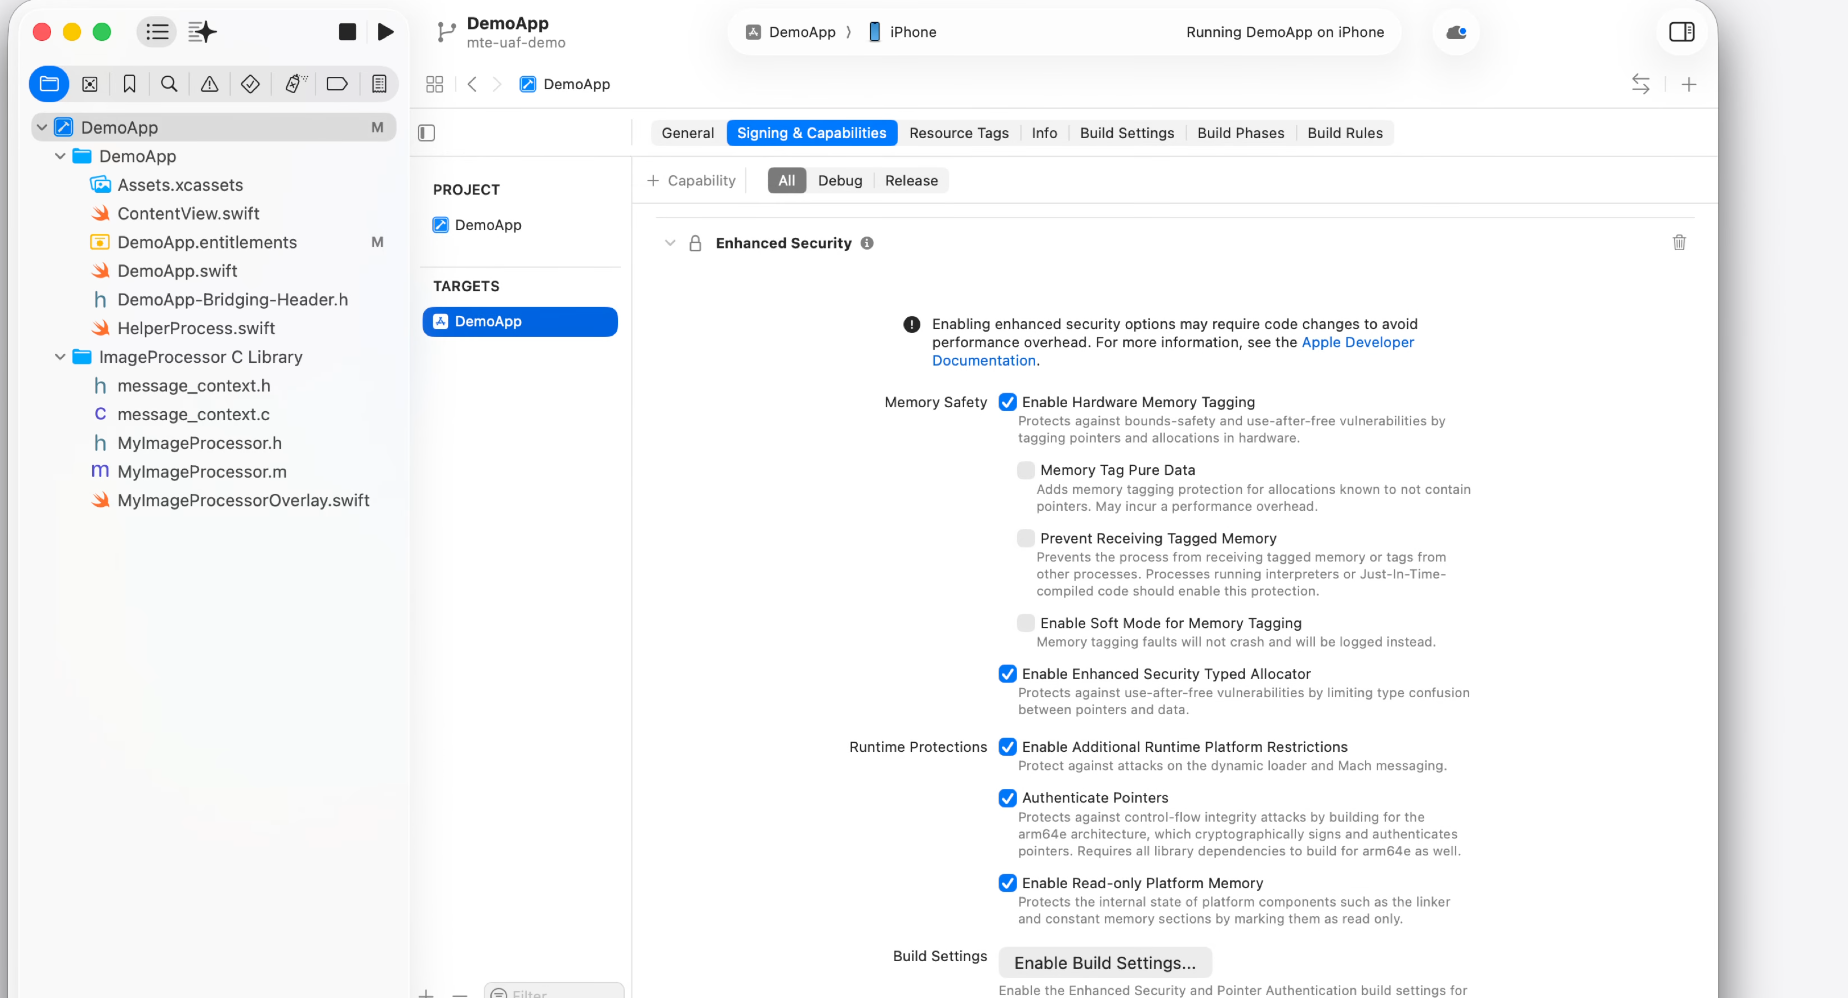This screenshot has height=998, width=1848.
Task: Click Enable Build Settings button
Action: pyautogui.click(x=1105, y=963)
